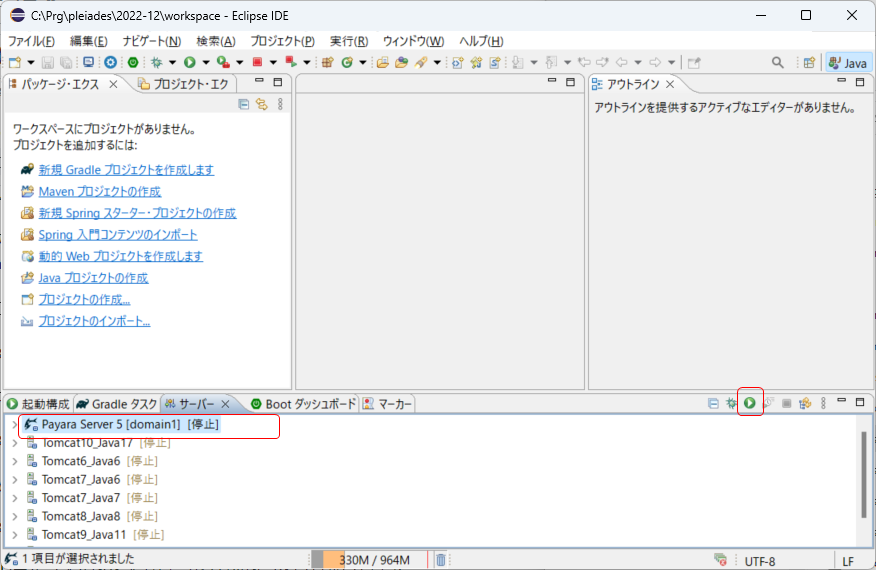
Task: Close the サーバー view tab
Action: (226, 403)
